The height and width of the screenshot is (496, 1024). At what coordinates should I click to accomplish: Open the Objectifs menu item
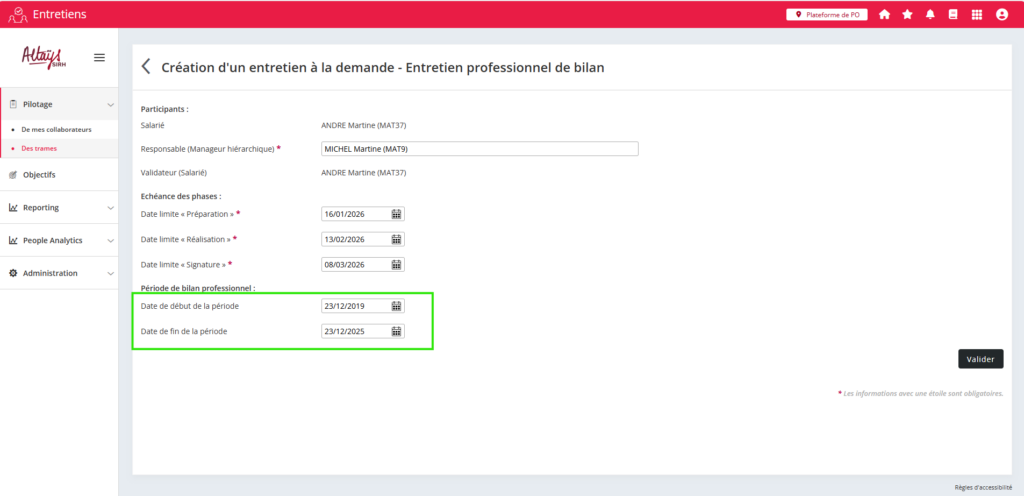pos(39,175)
